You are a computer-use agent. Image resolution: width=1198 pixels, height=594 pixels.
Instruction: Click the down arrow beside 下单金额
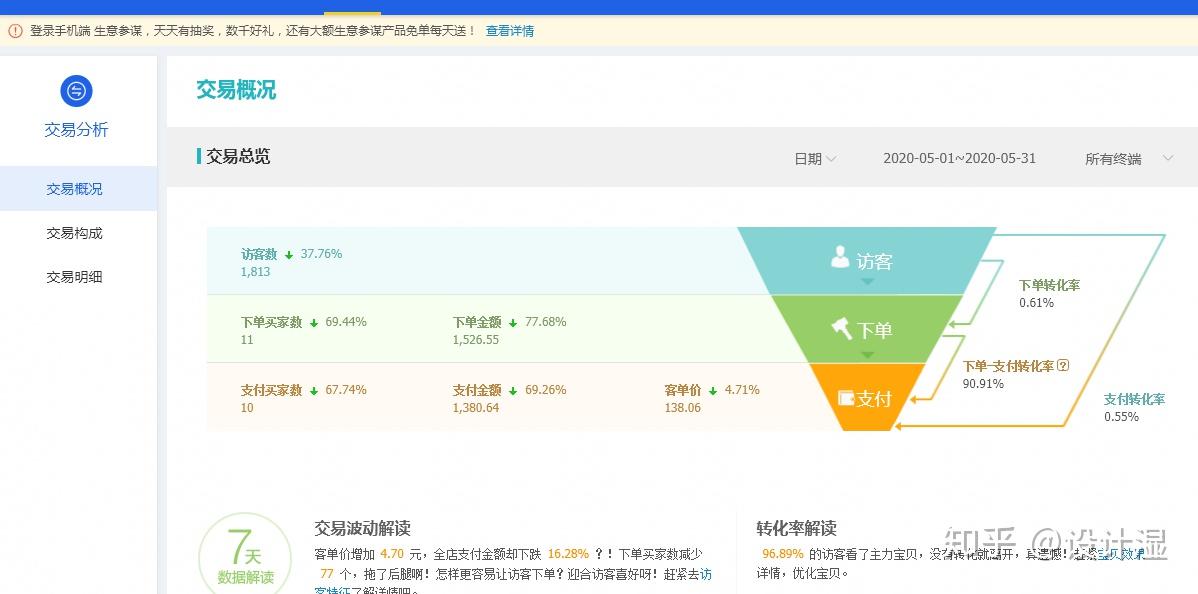tap(513, 323)
